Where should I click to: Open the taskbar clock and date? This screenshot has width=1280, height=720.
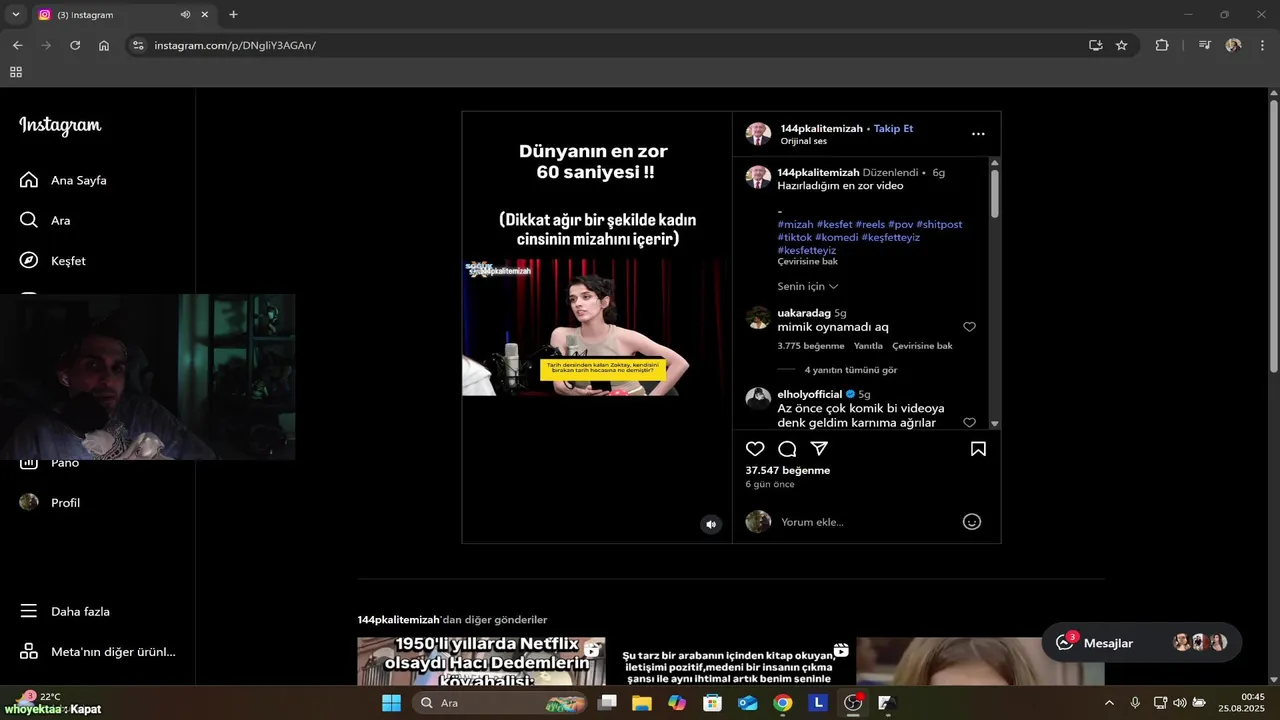(x=1239, y=703)
